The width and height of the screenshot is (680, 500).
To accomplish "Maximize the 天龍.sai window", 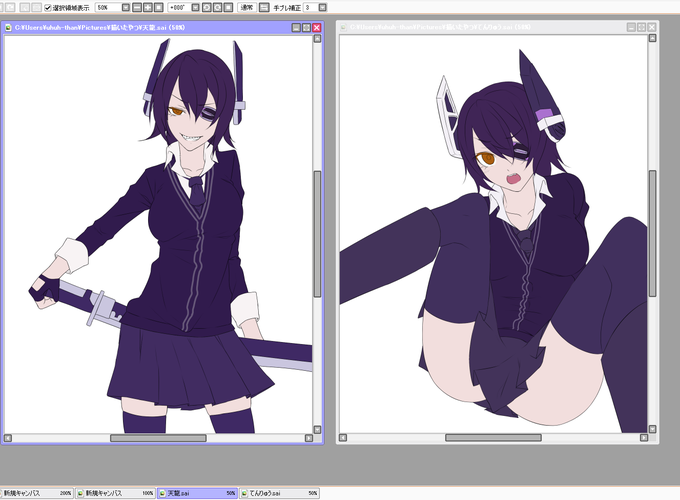I will click(x=307, y=28).
